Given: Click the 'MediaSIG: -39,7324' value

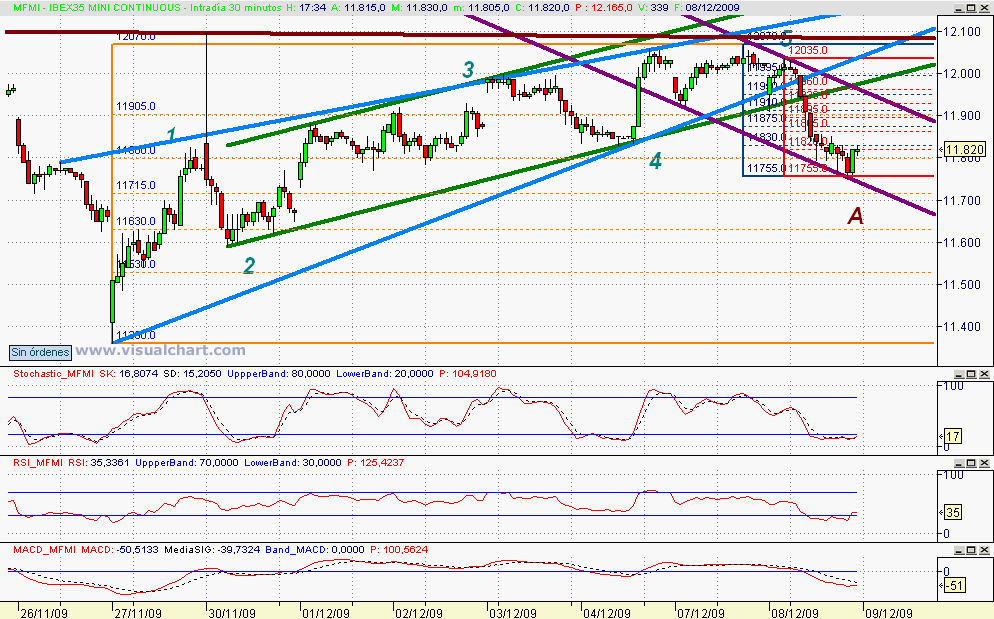Looking at the screenshot, I should click(212, 550).
